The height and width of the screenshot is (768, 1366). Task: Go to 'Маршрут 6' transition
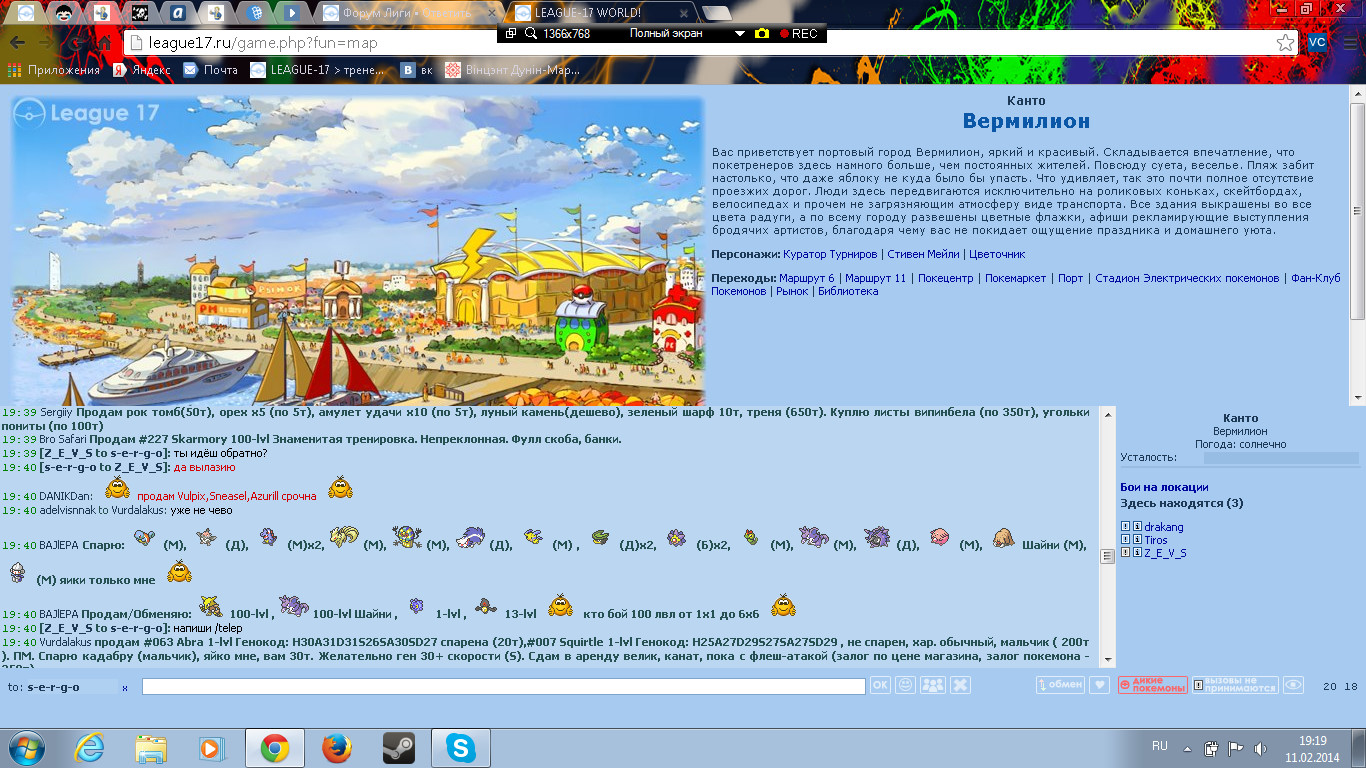coord(806,278)
